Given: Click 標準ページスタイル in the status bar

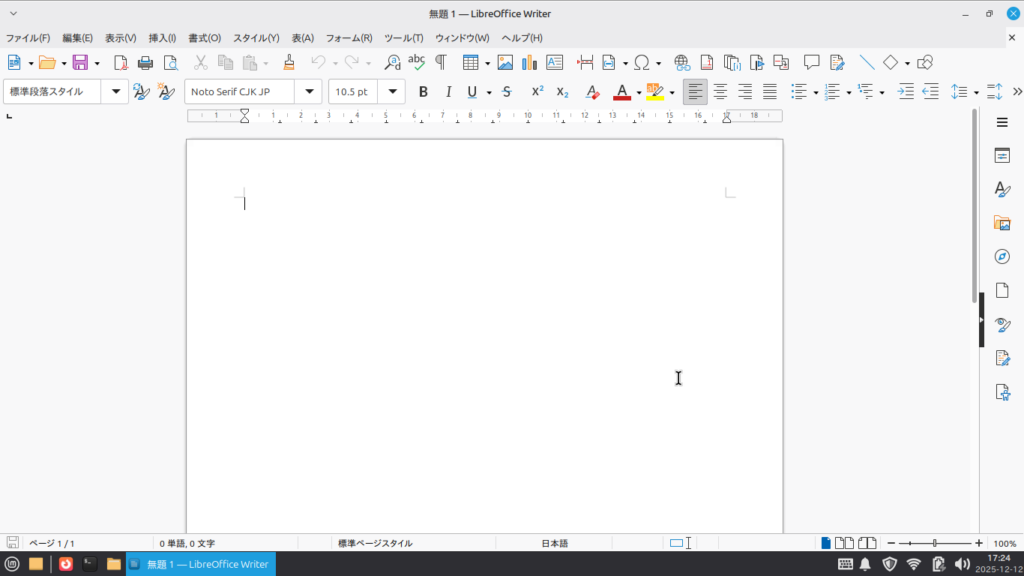Looking at the screenshot, I should [x=374, y=544].
